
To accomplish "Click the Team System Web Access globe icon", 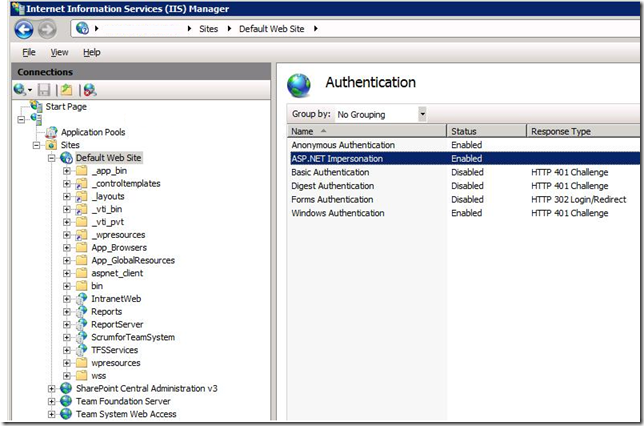I will (66, 414).
